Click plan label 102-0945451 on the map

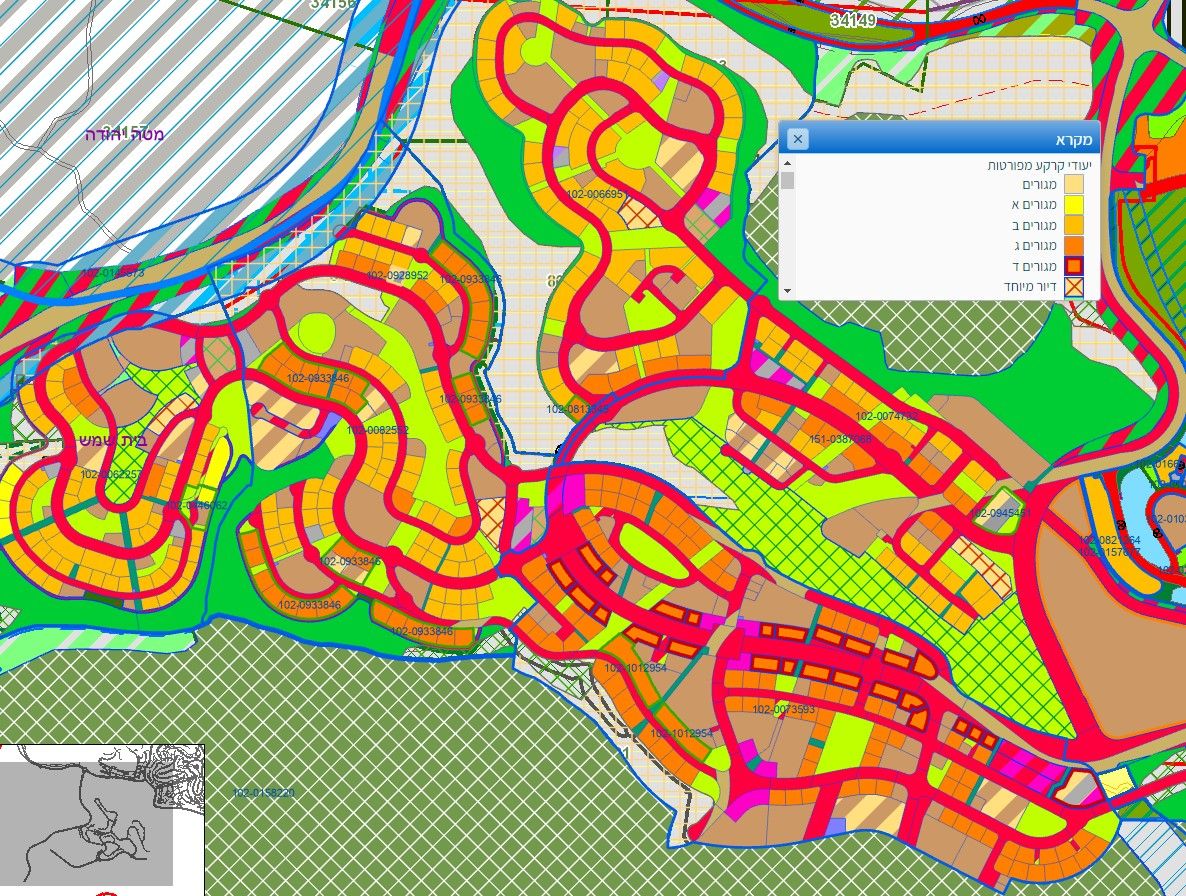click(x=1000, y=513)
